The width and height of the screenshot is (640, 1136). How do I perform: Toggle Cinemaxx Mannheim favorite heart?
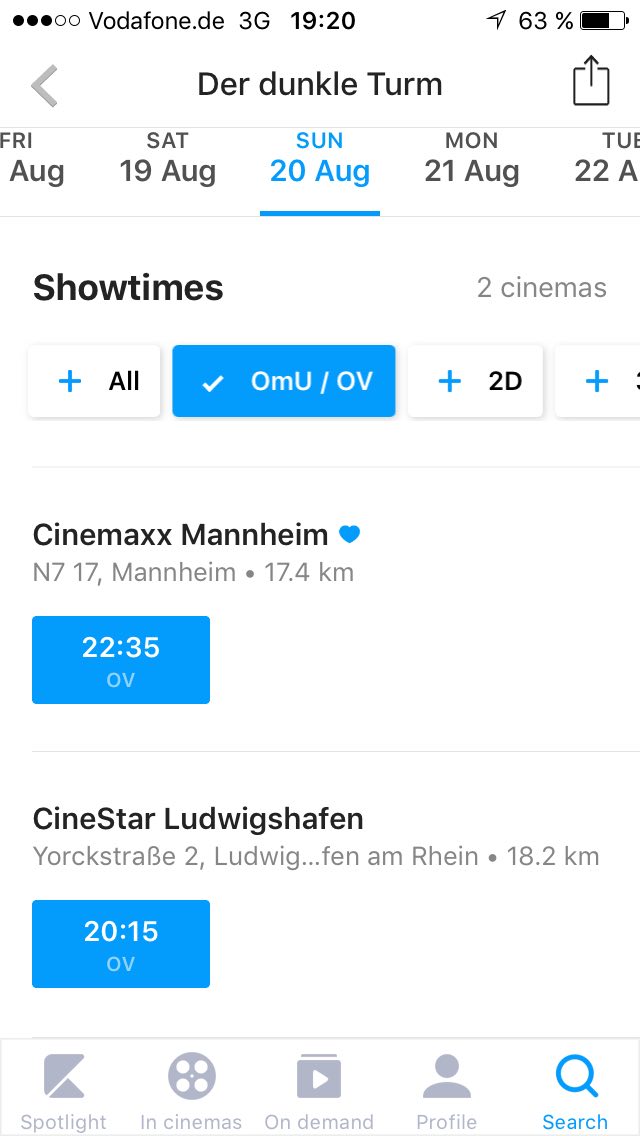349,534
